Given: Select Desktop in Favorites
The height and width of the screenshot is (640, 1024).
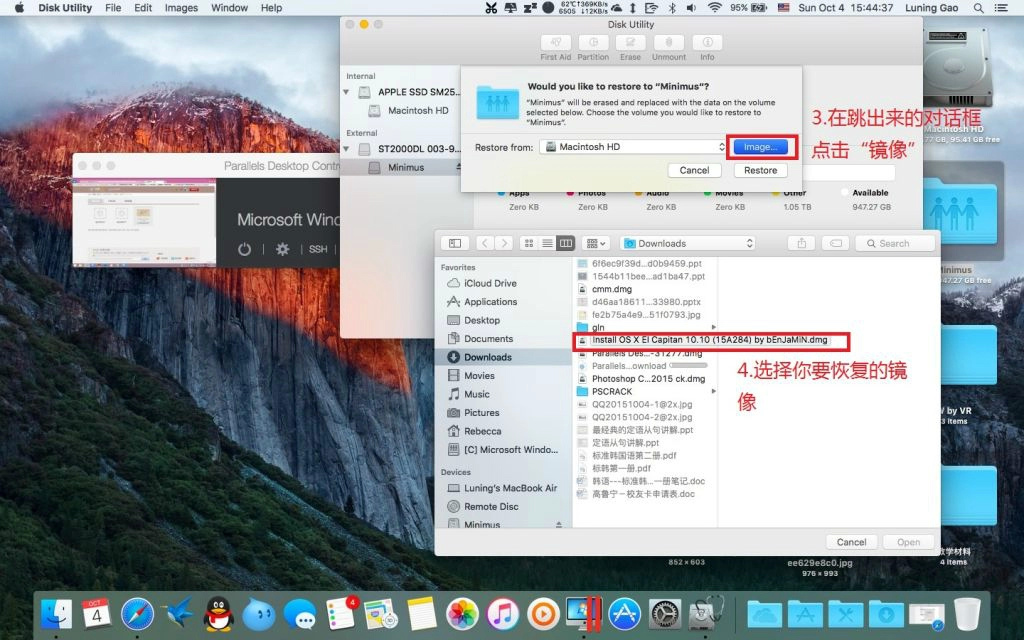Looking at the screenshot, I should point(482,321).
